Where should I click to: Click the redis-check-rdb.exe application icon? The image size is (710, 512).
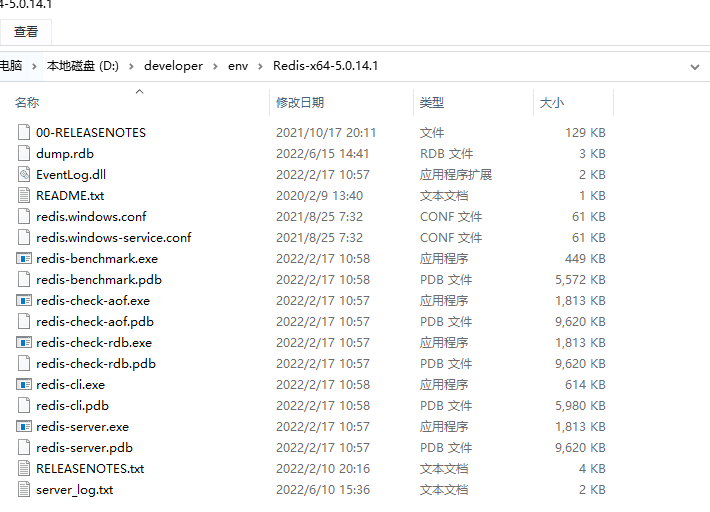(x=24, y=343)
